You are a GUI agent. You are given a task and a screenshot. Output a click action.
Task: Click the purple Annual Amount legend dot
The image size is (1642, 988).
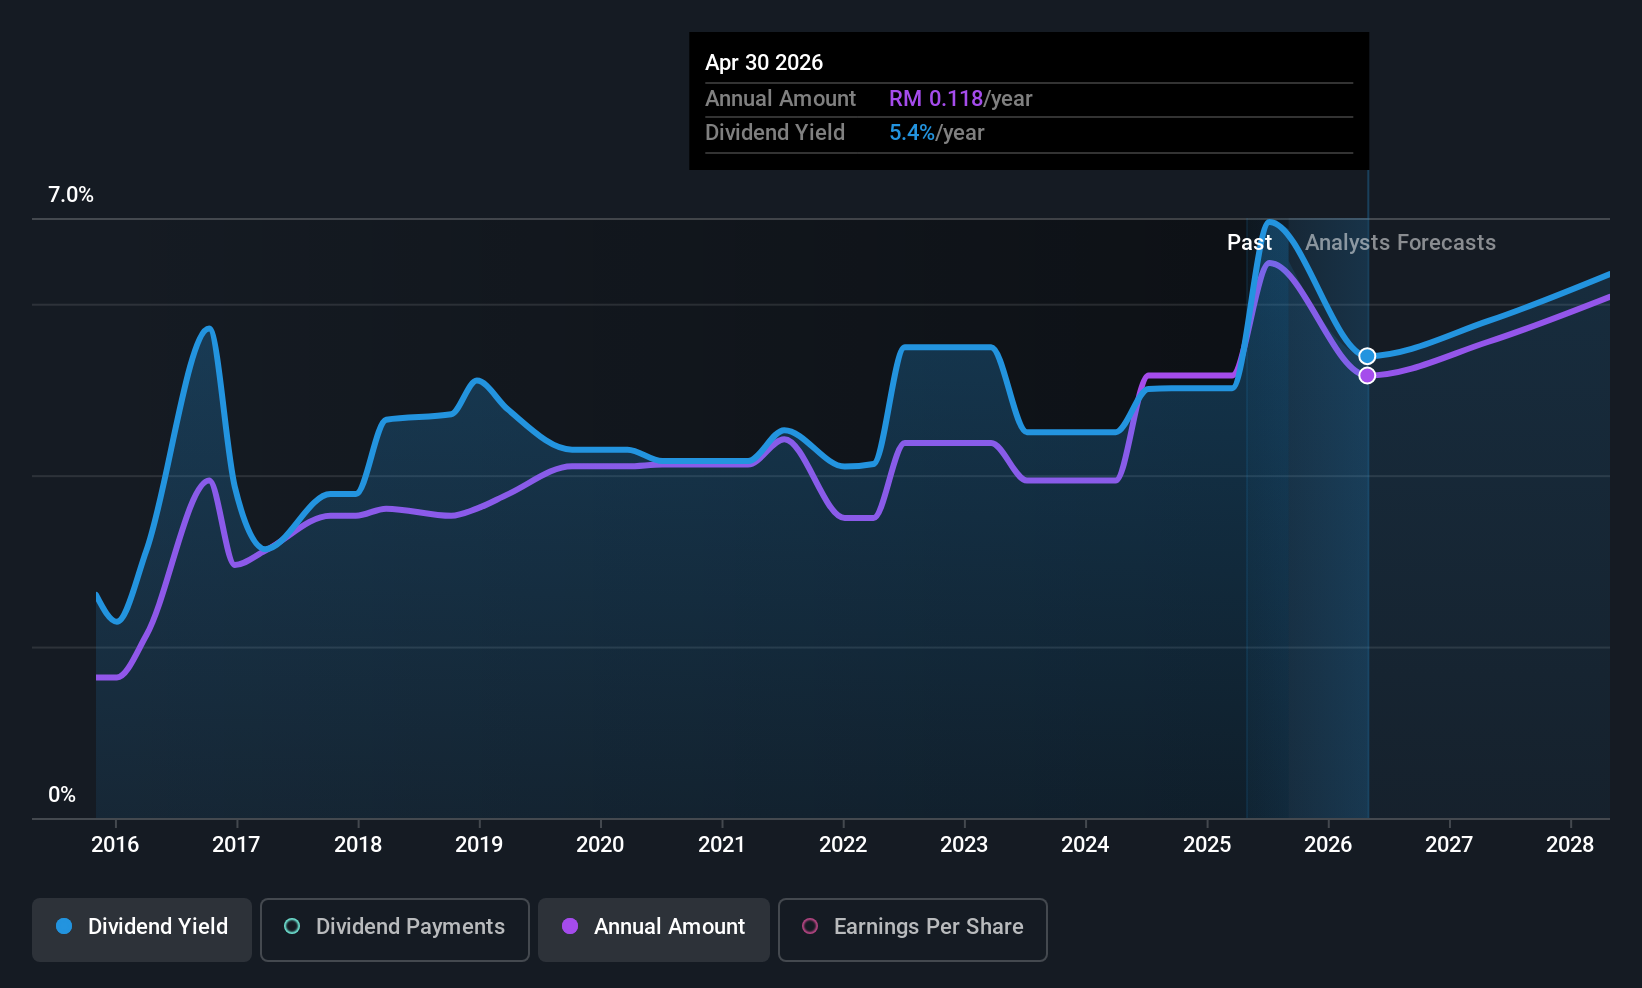(x=570, y=927)
